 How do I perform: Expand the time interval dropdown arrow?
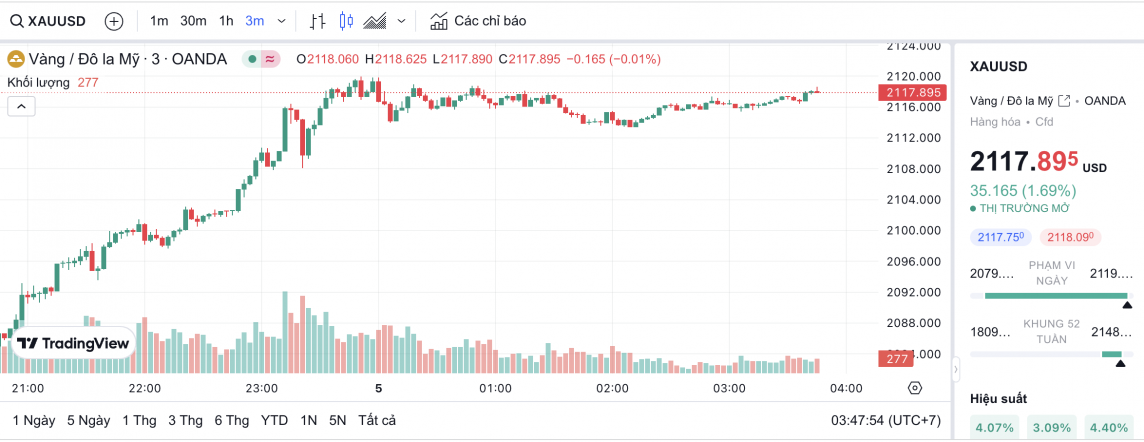click(281, 21)
